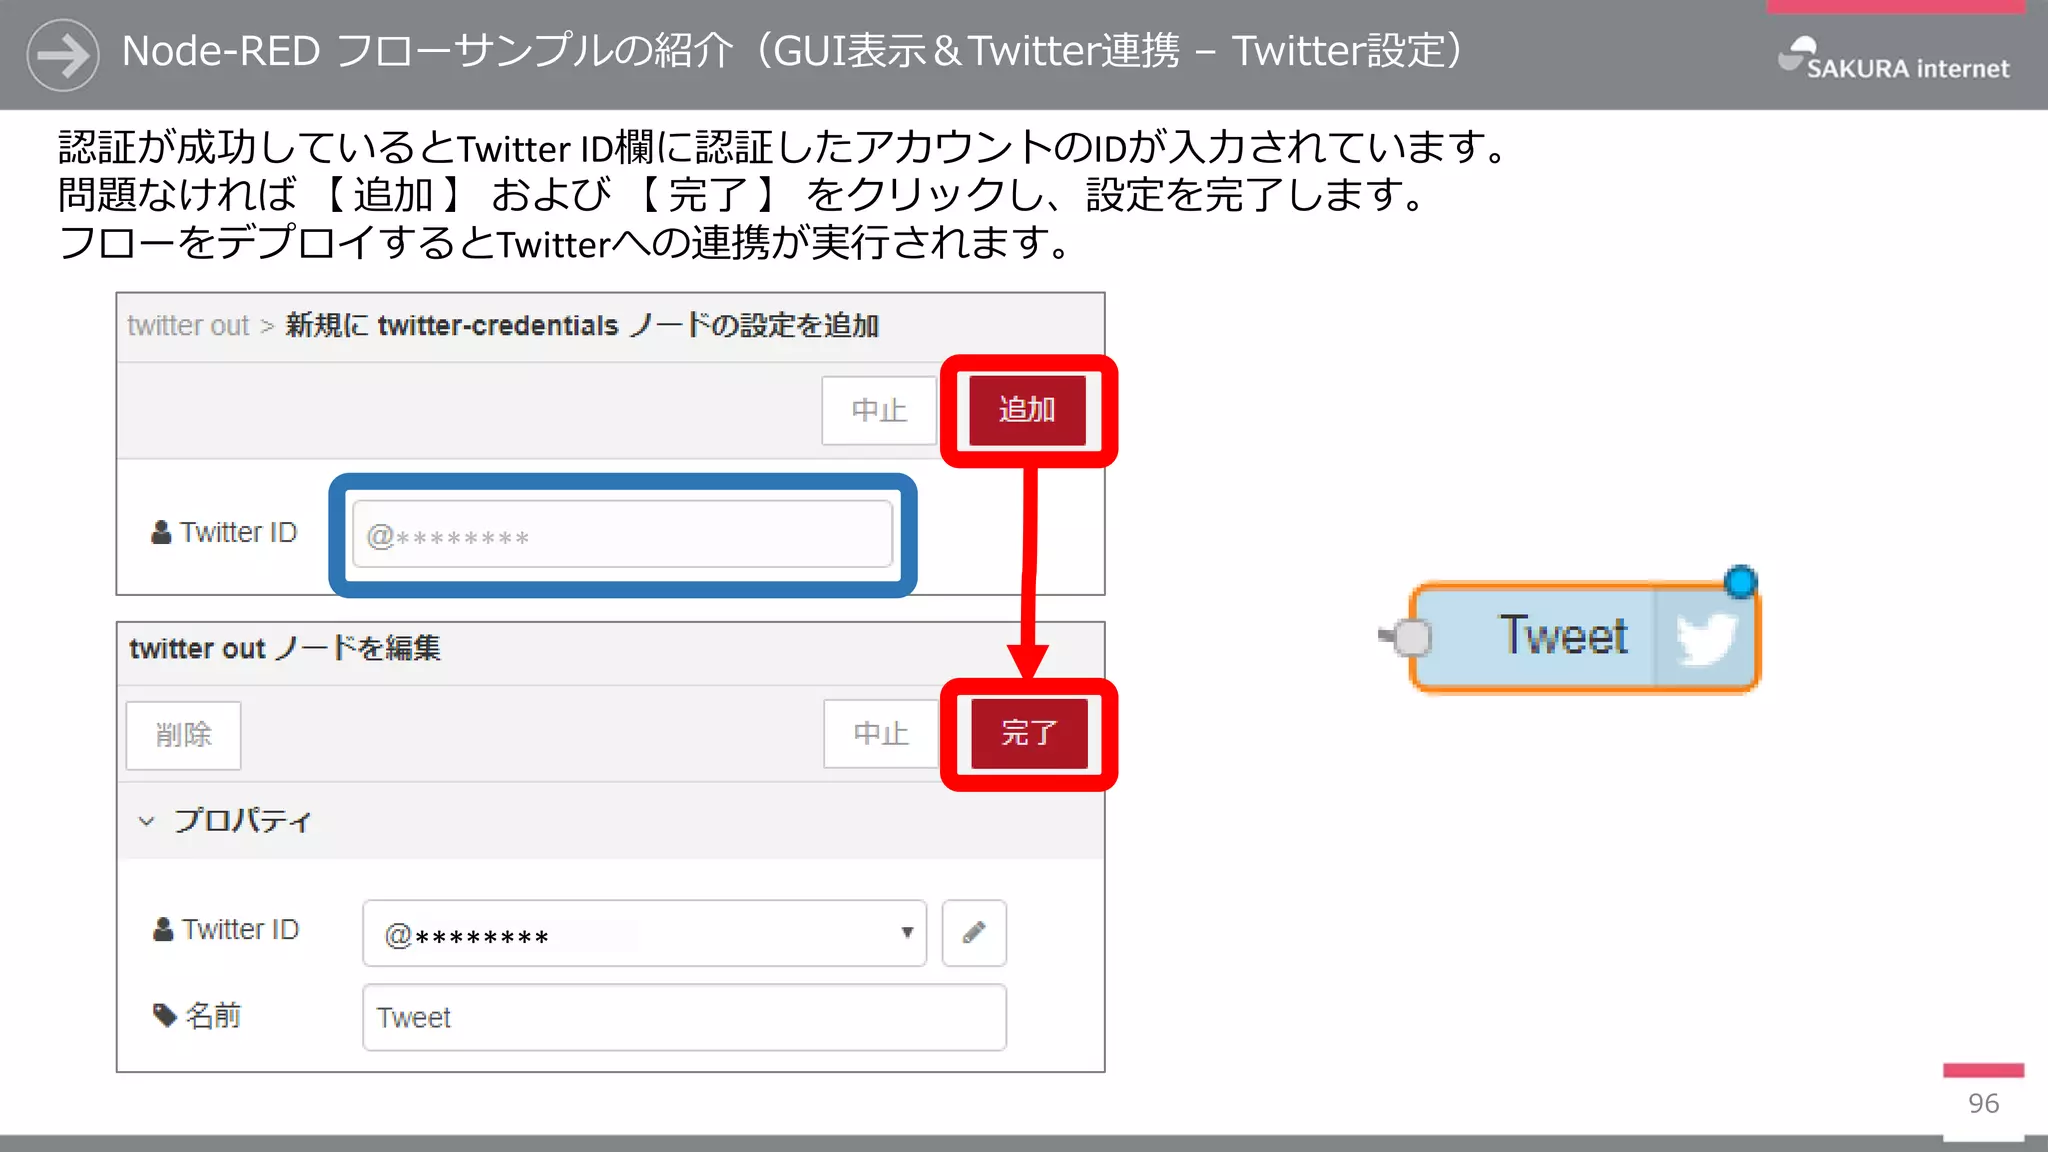Click the user icon beside Twitter ID in the properties section
The image size is (2048, 1152).
click(x=163, y=929)
